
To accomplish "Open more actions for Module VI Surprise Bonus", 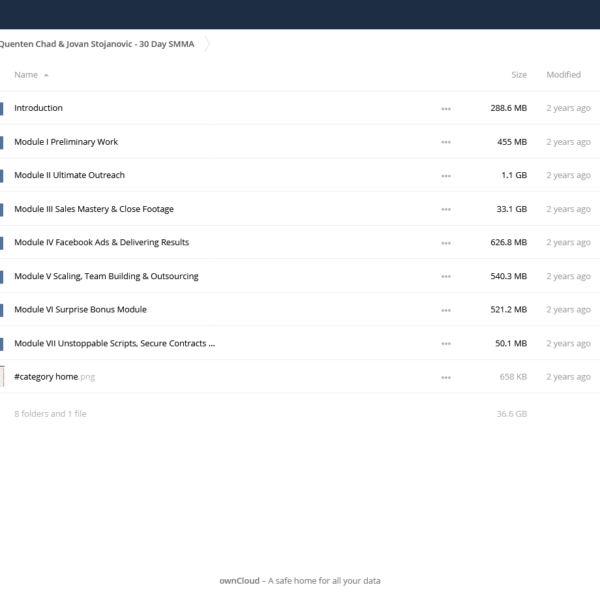I will click(x=446, y=310).
